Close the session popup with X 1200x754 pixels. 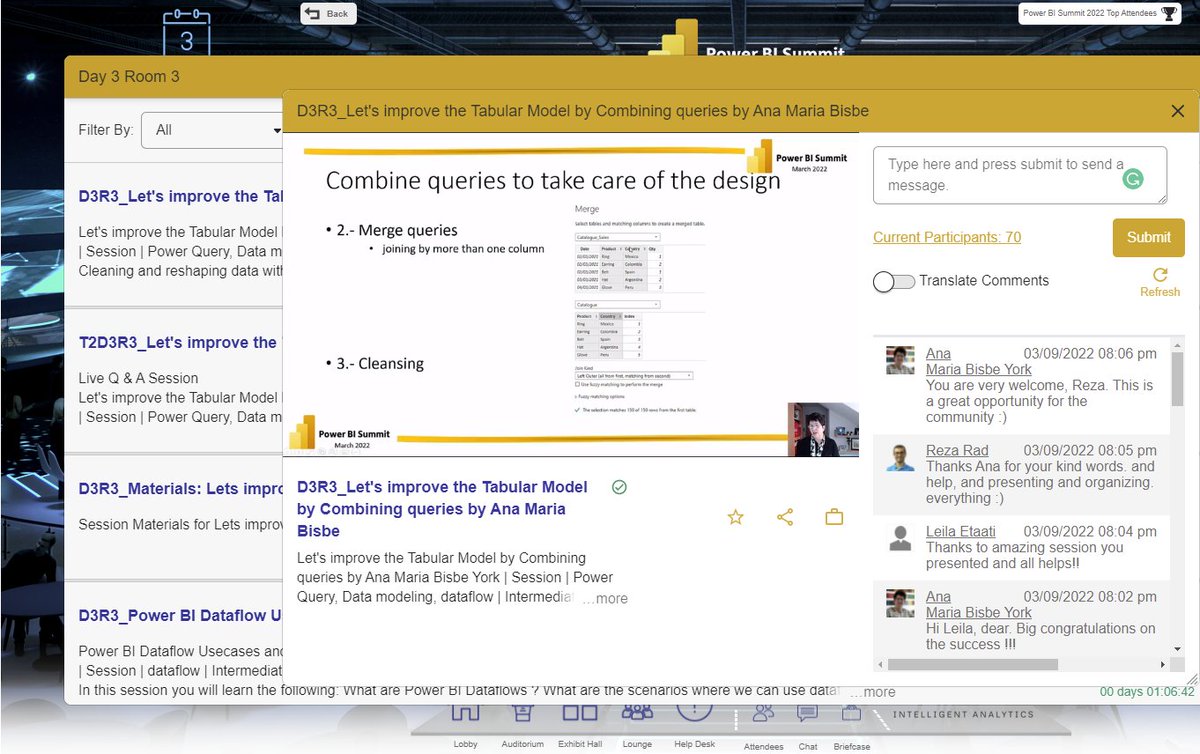pyautogui.click(x=1177, y=111)
